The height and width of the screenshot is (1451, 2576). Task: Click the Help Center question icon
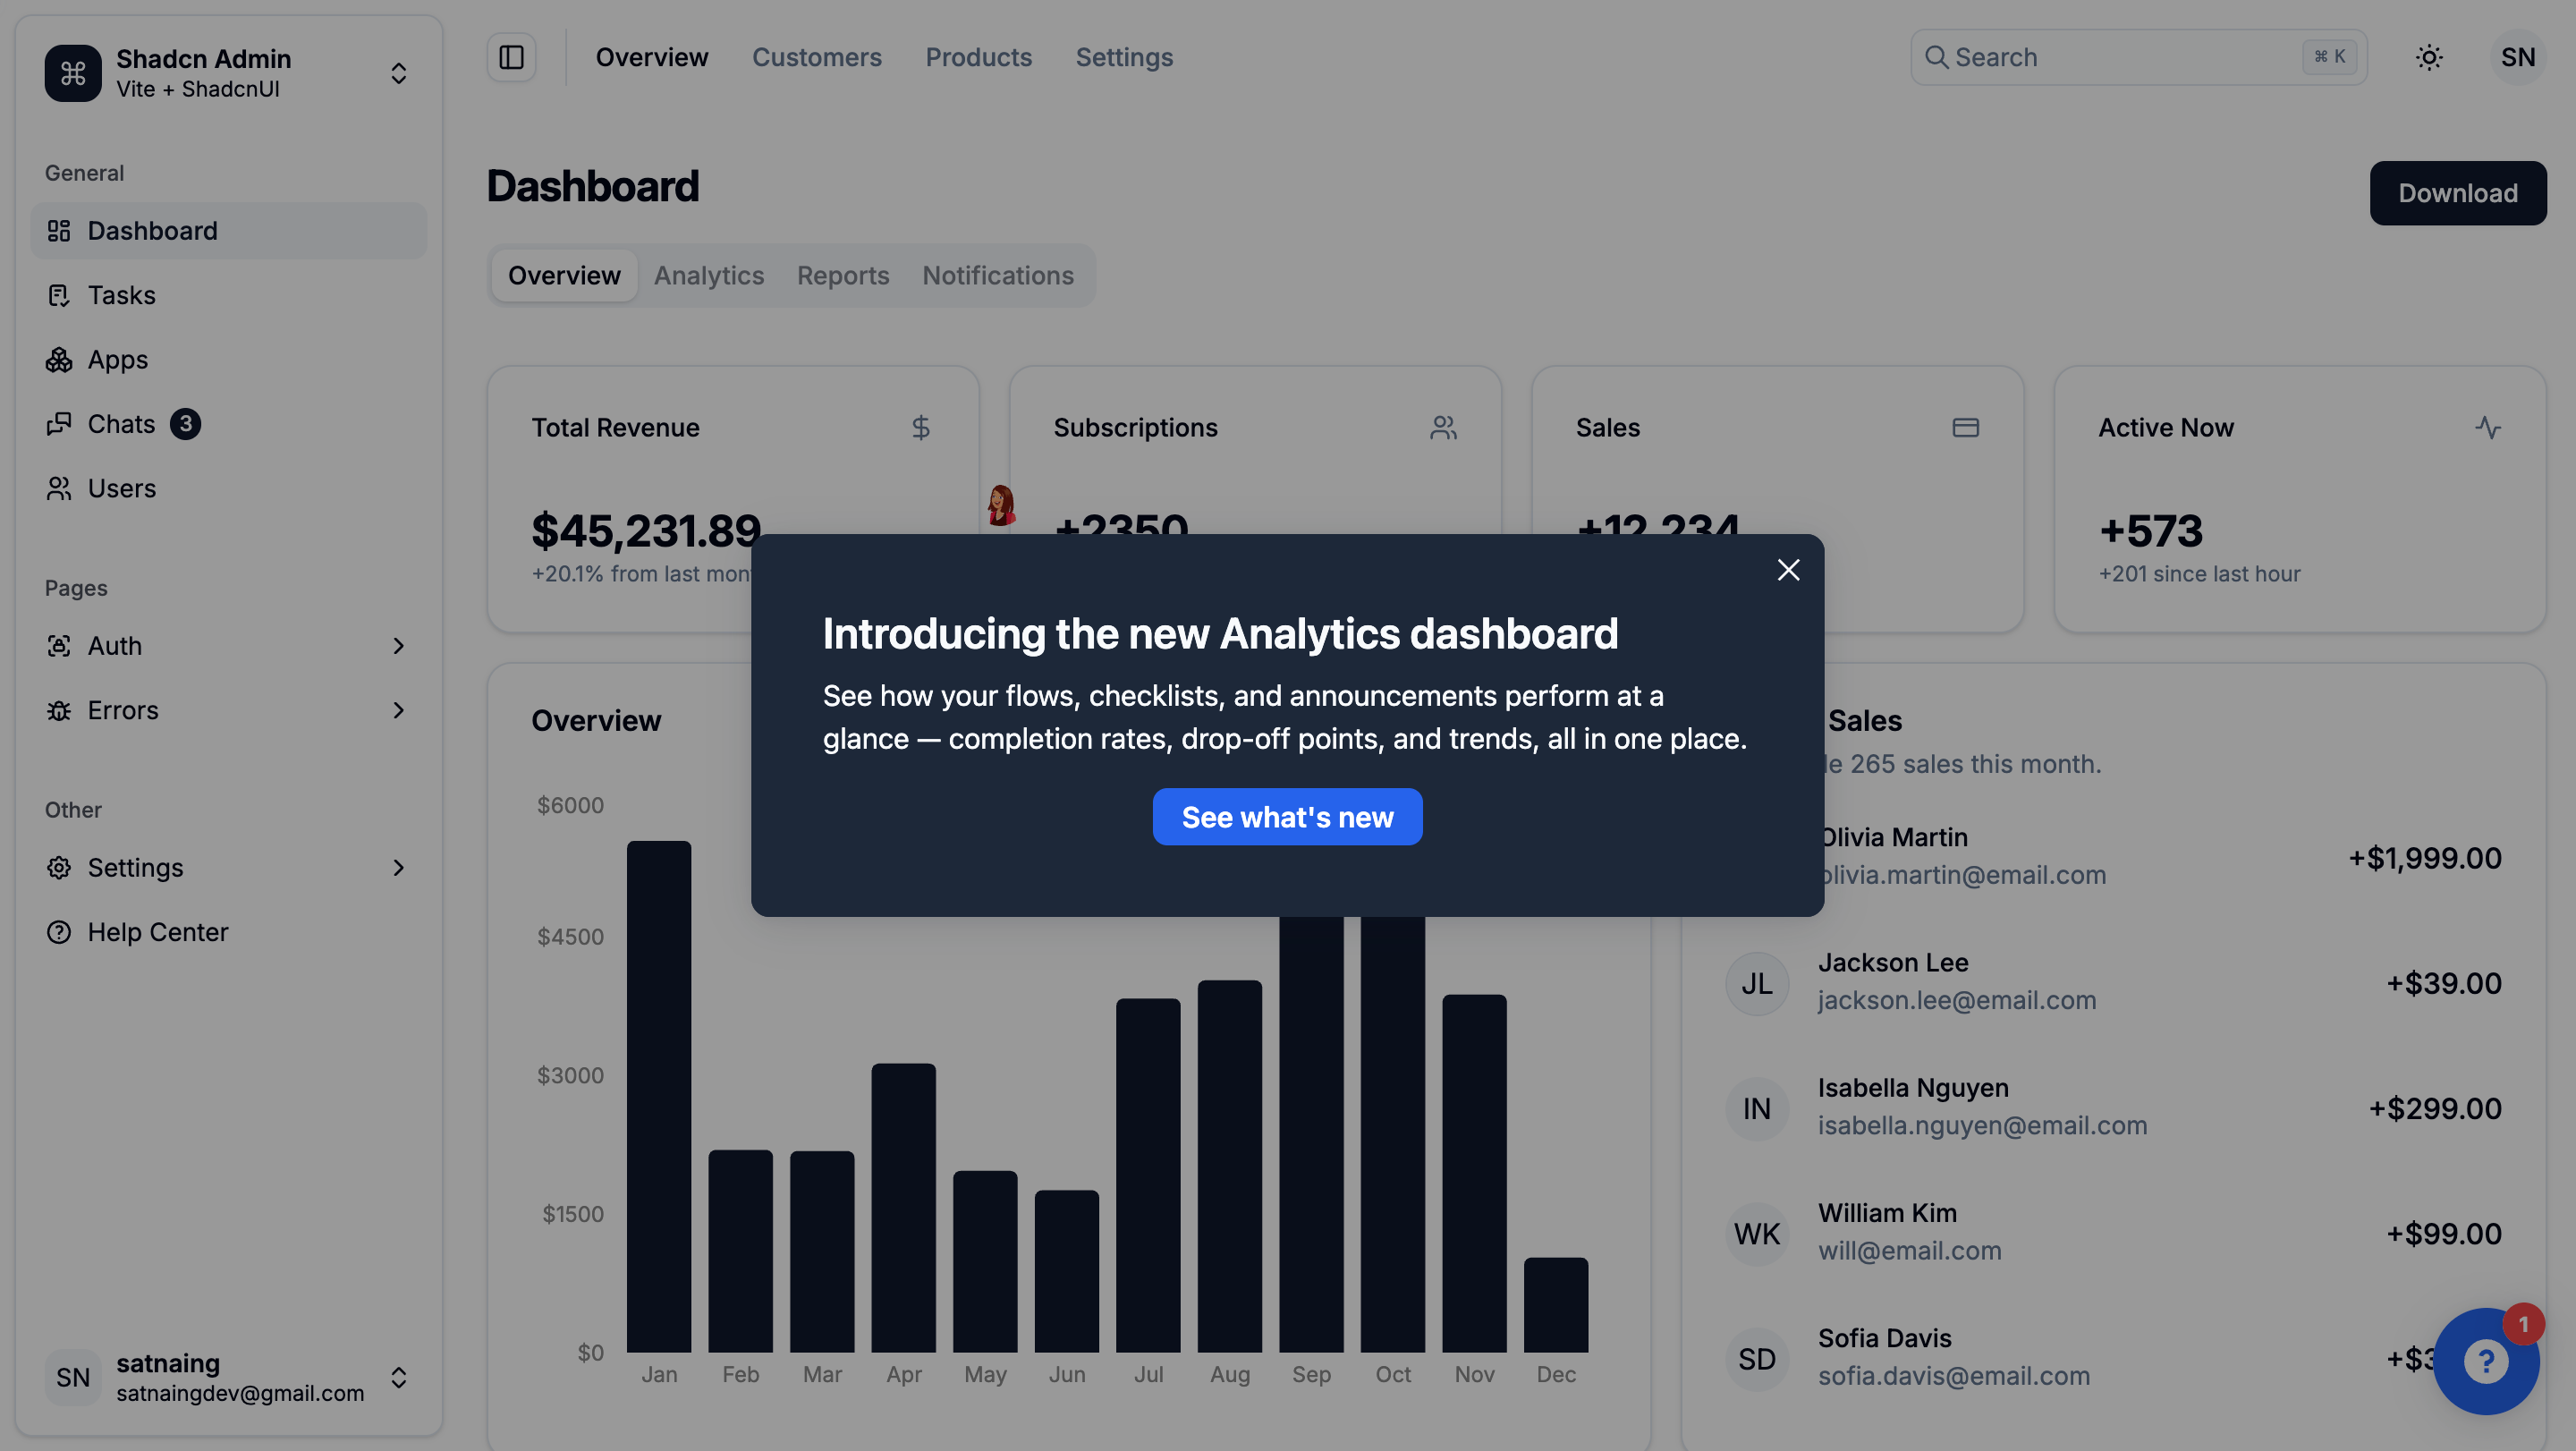(x=59, y=932)
